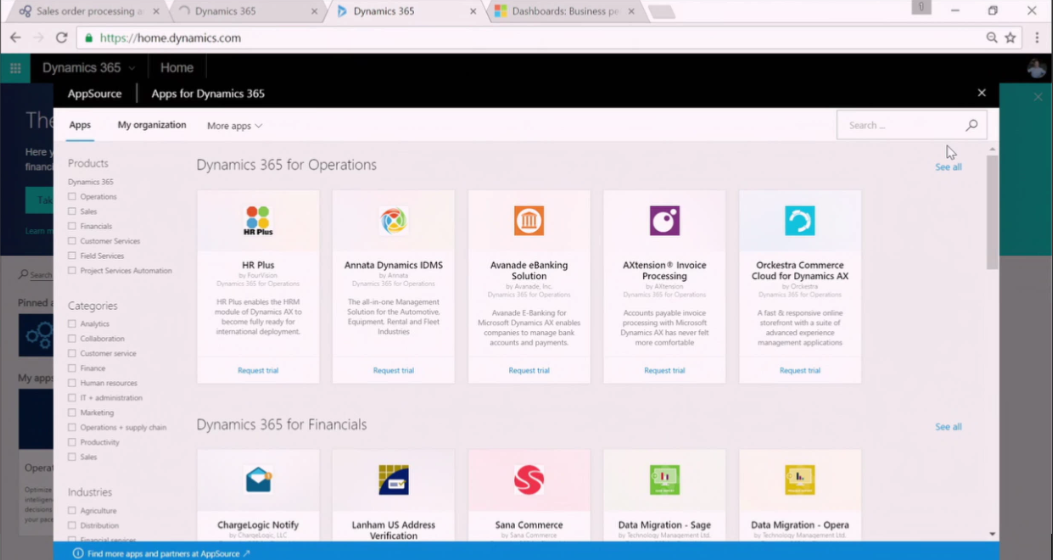Screen dimensions: 1053x560
Task: Check the Project Services Automation filter
Action: coord(72,271)
